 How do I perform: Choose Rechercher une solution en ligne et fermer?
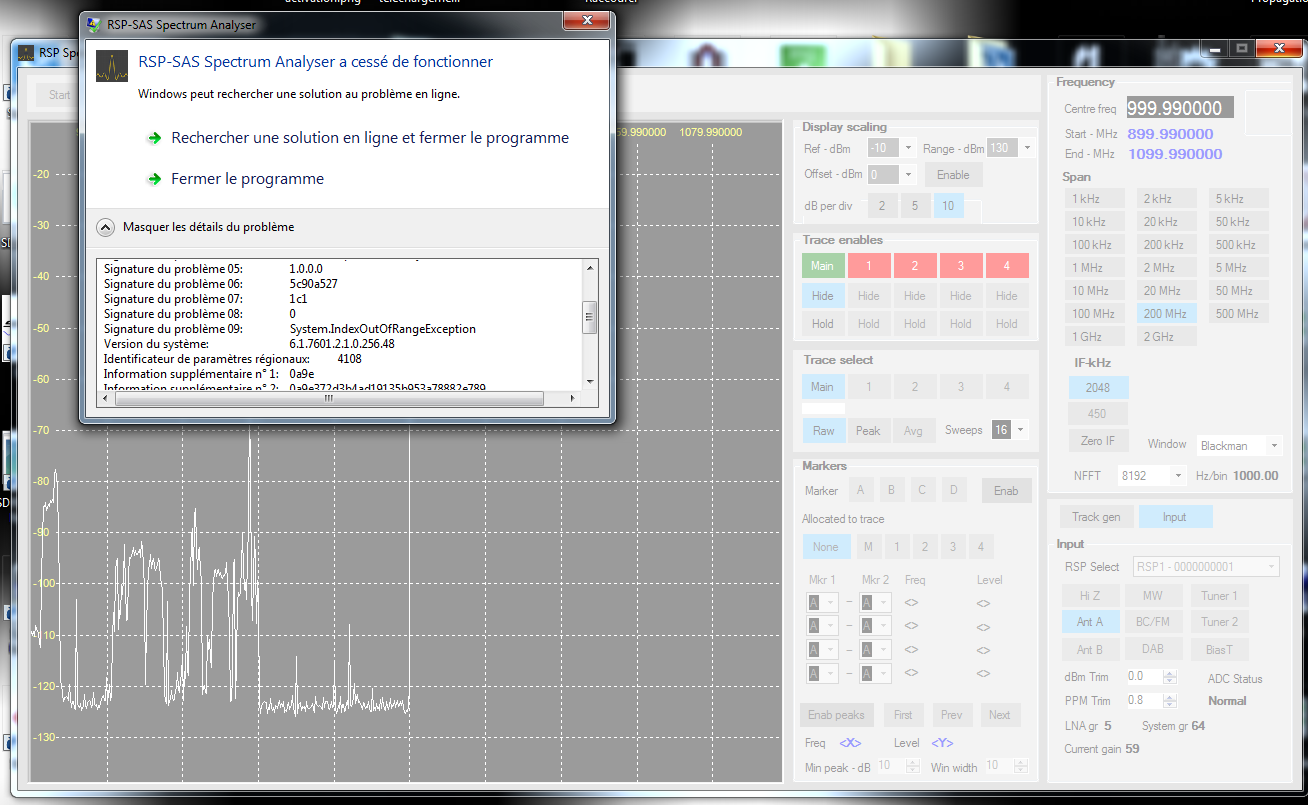370,138
